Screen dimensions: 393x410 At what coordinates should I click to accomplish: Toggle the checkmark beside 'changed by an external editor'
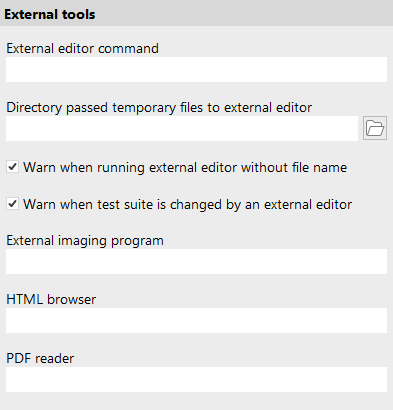point(12,204)
